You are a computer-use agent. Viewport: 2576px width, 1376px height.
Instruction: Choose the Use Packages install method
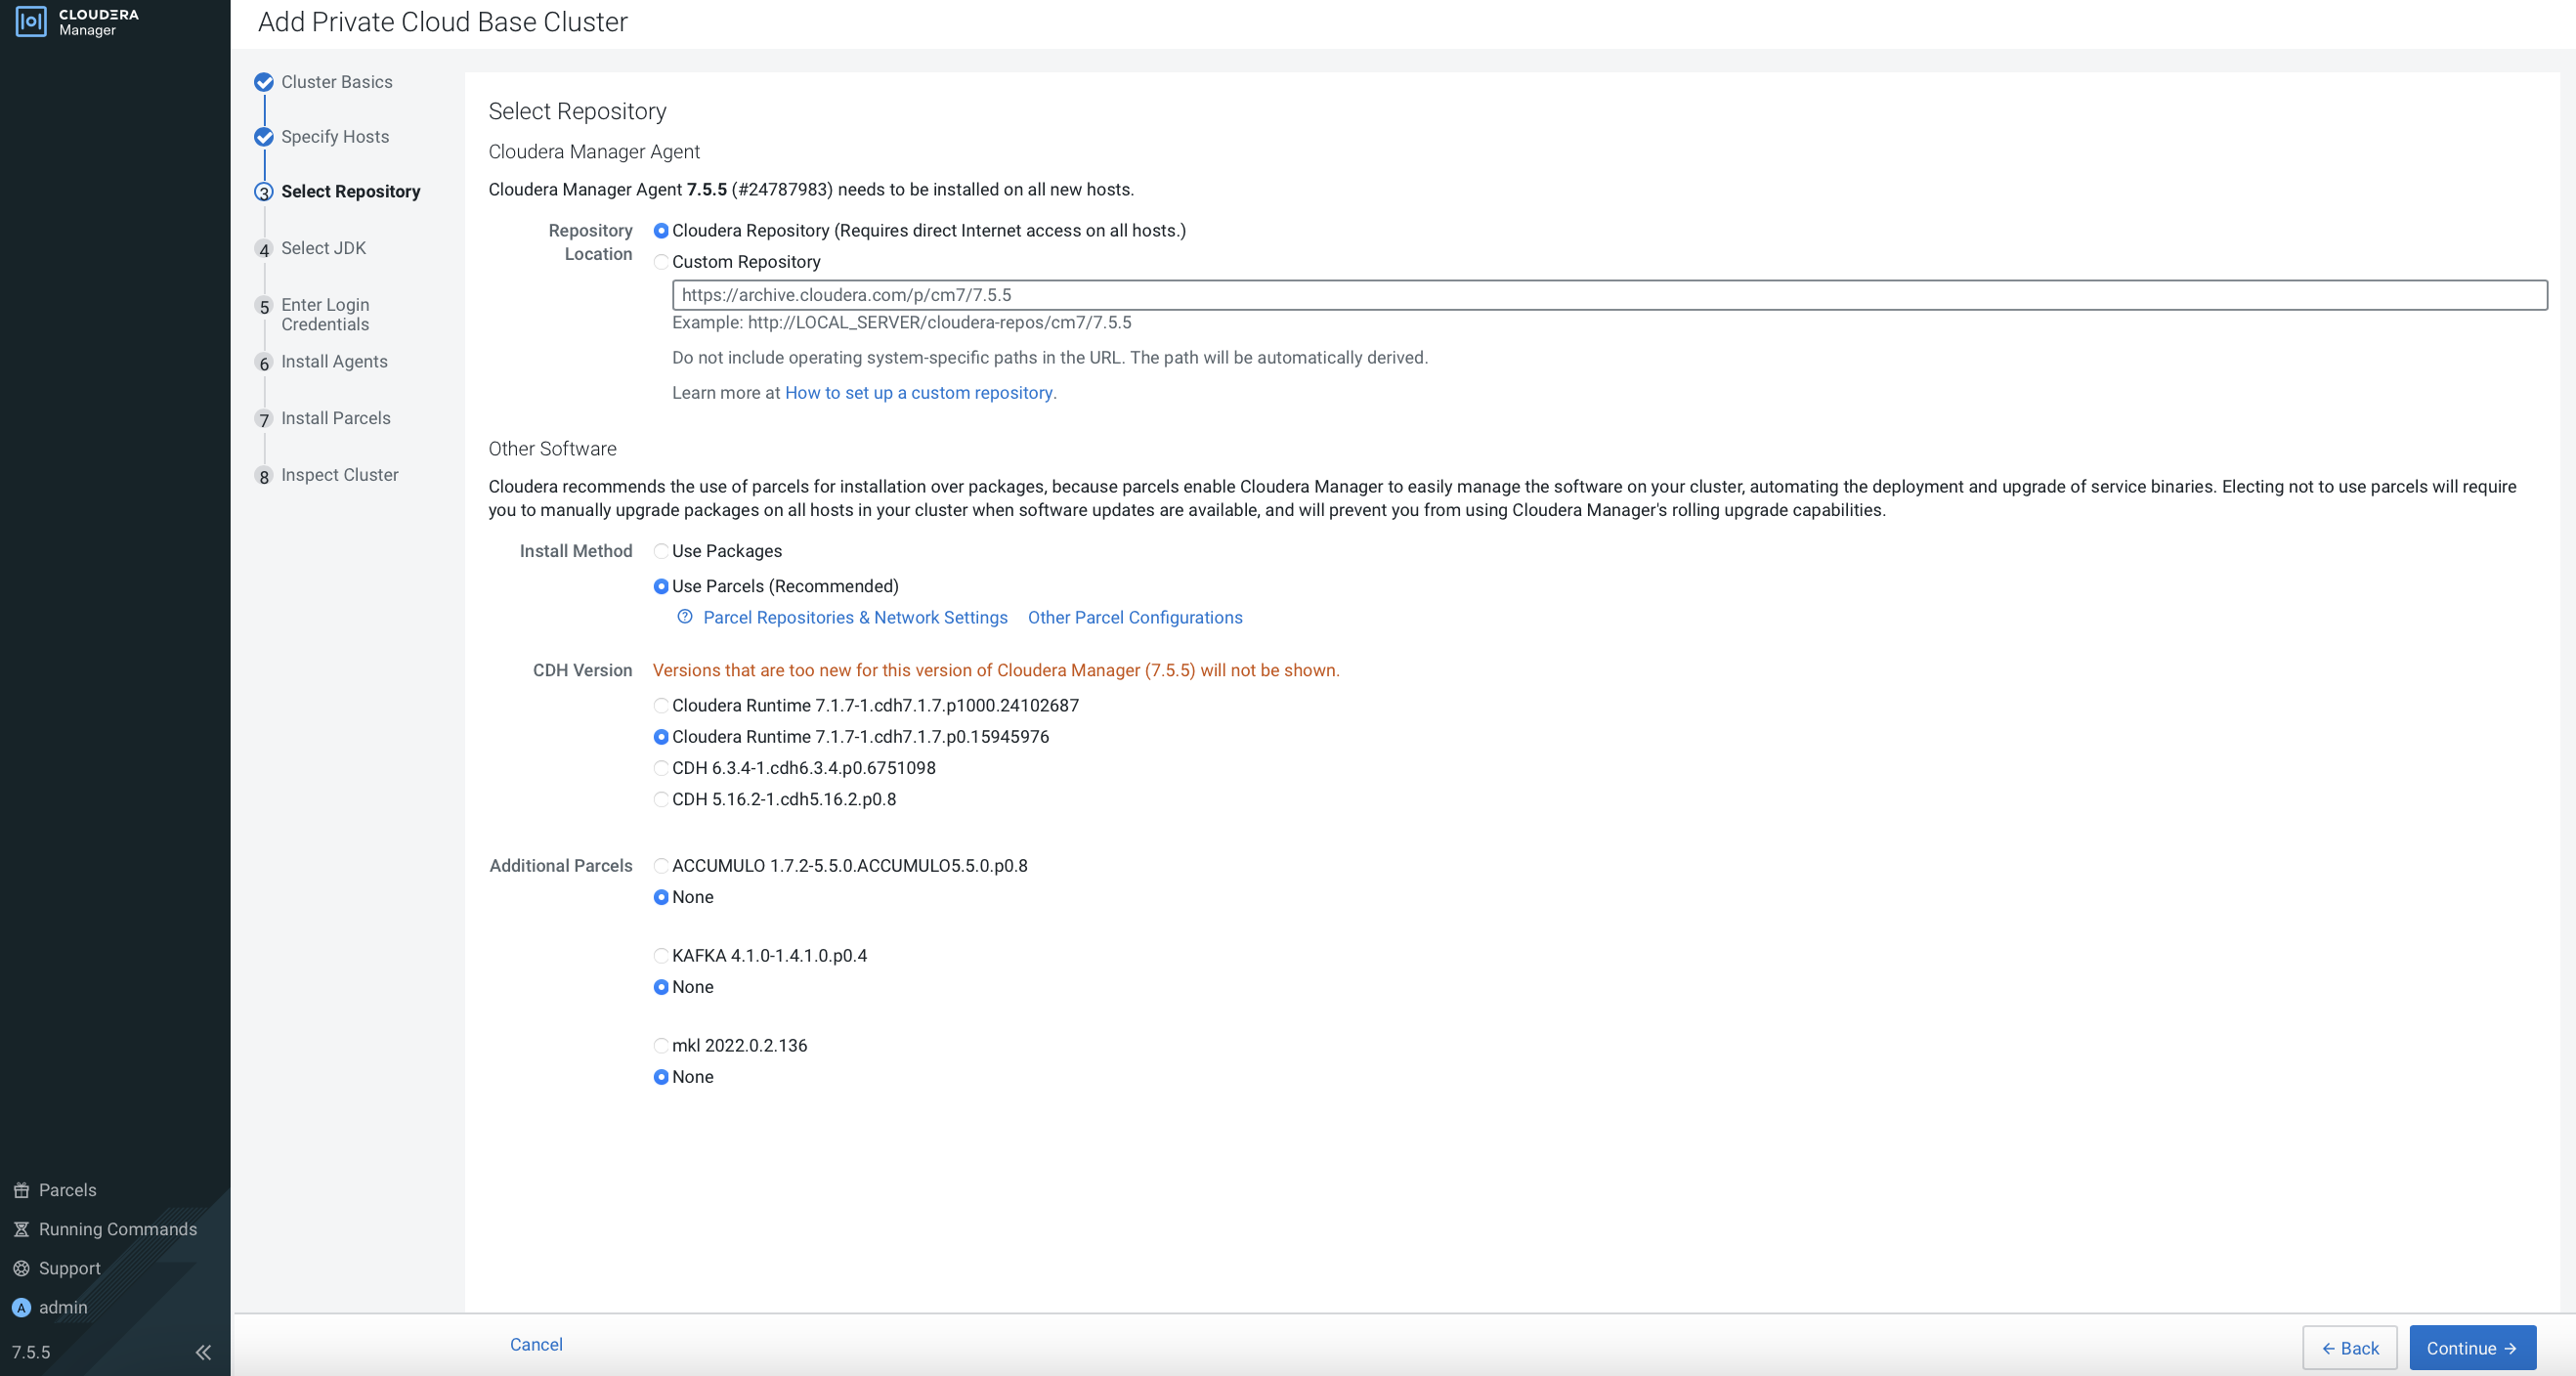tap(661, 551)
